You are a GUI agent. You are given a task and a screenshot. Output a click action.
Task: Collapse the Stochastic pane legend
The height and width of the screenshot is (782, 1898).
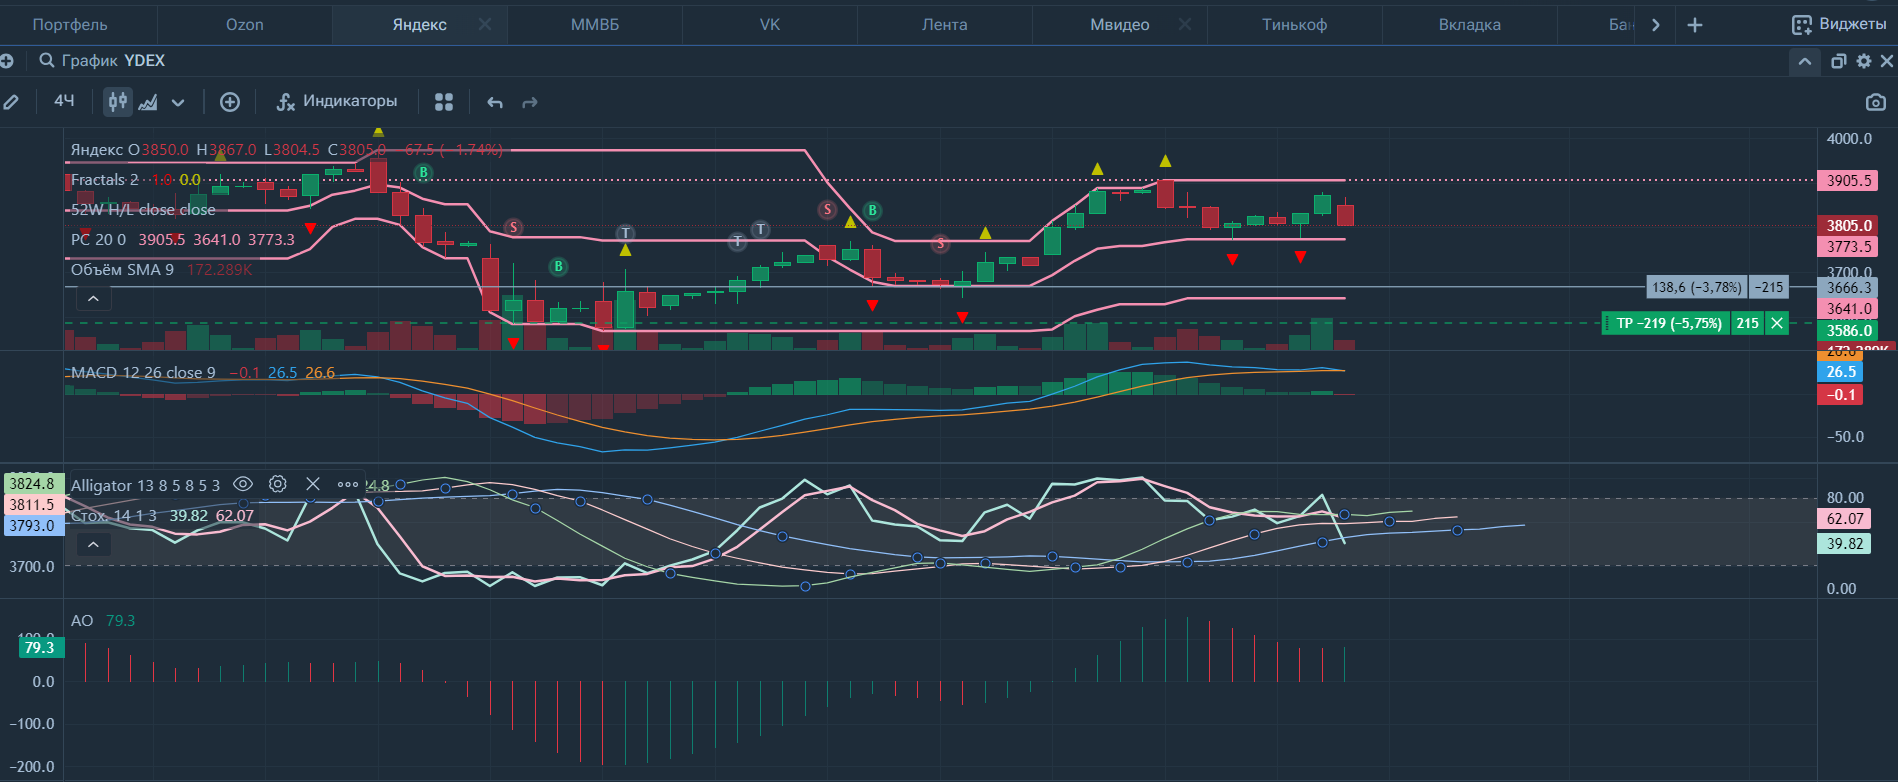(93, 545)
